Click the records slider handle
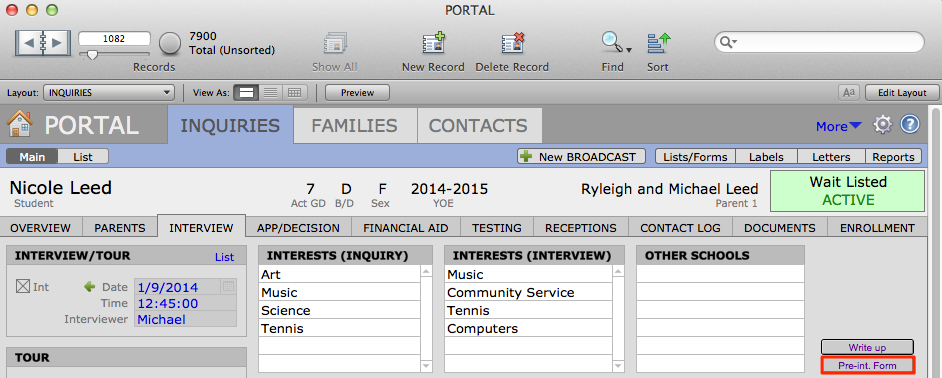Image resolution: width=942 pixels, height=378 pixels. pos(92,55)
